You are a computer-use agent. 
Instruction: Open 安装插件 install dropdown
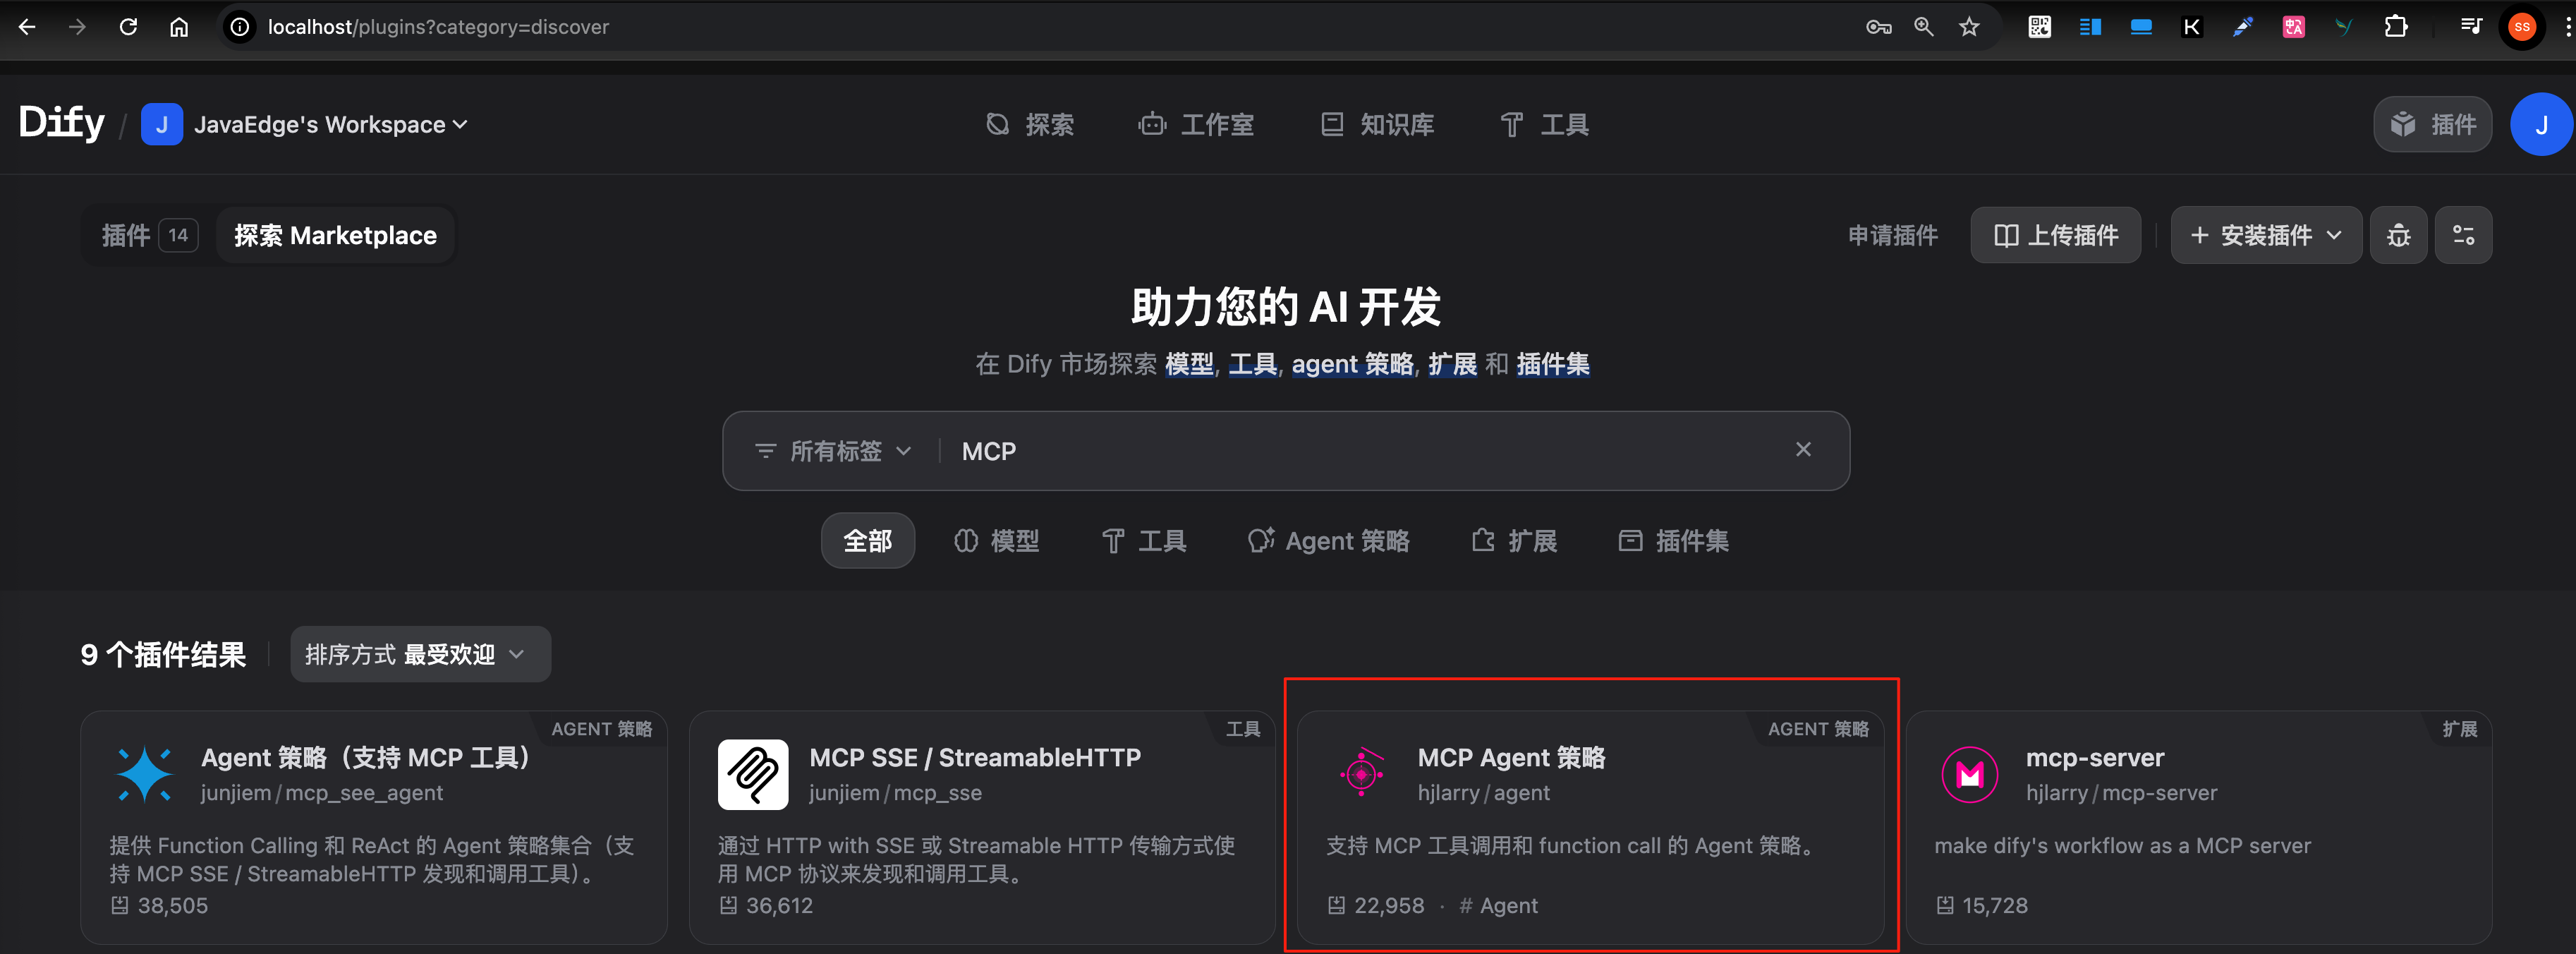coord(2265,235)
